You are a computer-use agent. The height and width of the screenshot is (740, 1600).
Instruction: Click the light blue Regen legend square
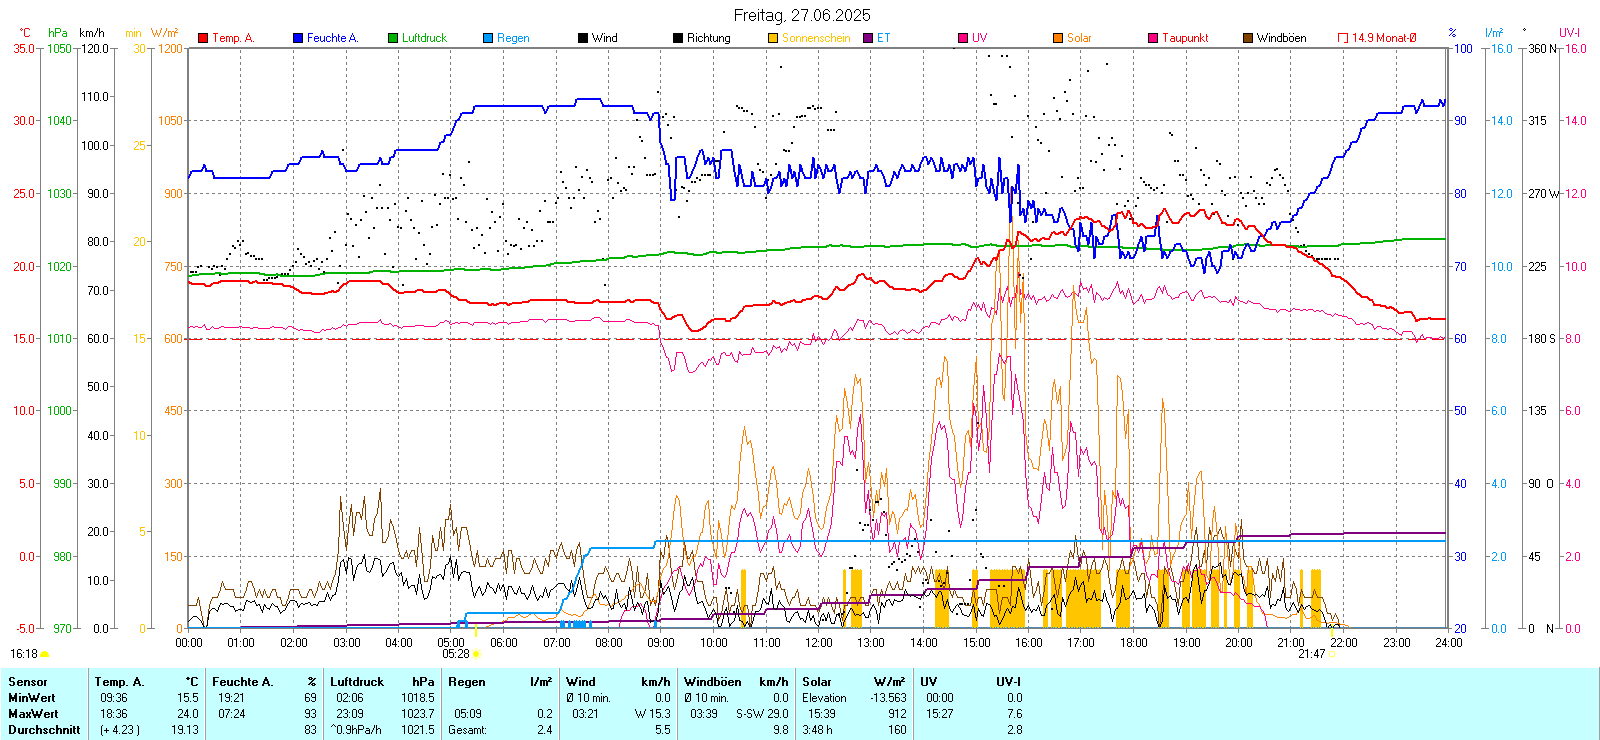coord(488,38)
